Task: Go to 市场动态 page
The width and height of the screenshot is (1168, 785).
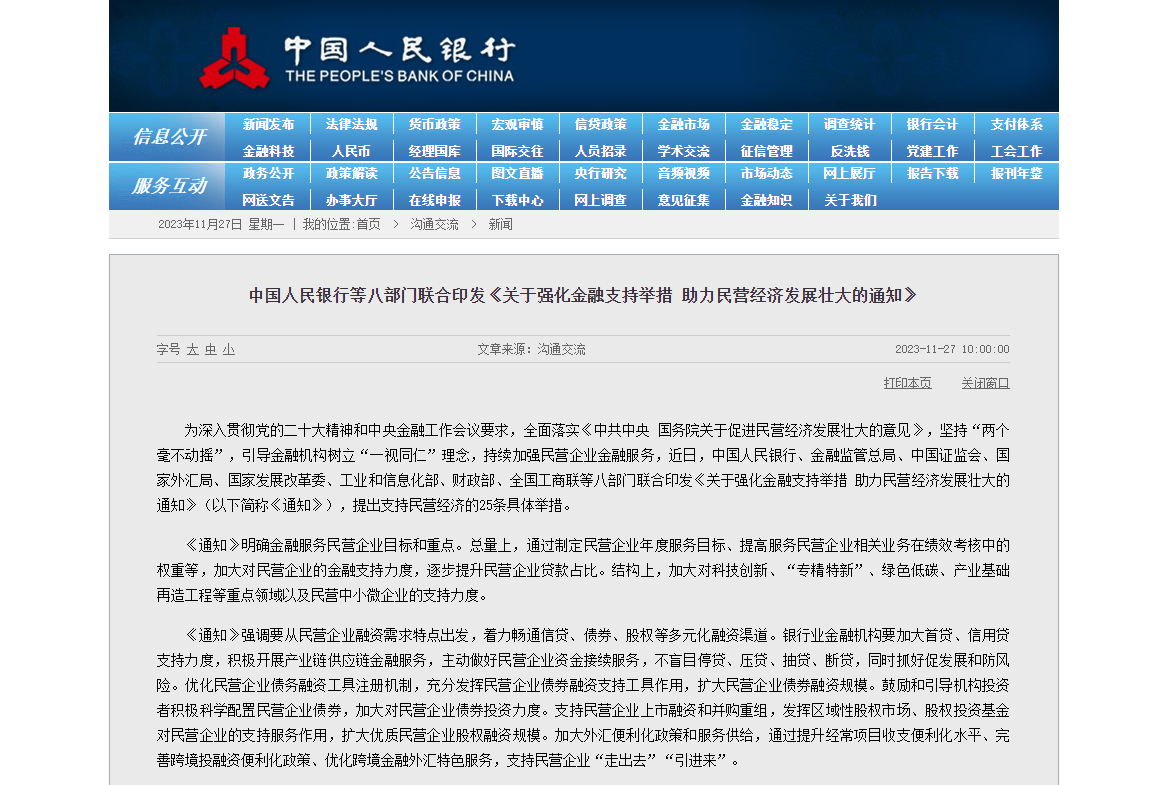Action: click(766, 174)
